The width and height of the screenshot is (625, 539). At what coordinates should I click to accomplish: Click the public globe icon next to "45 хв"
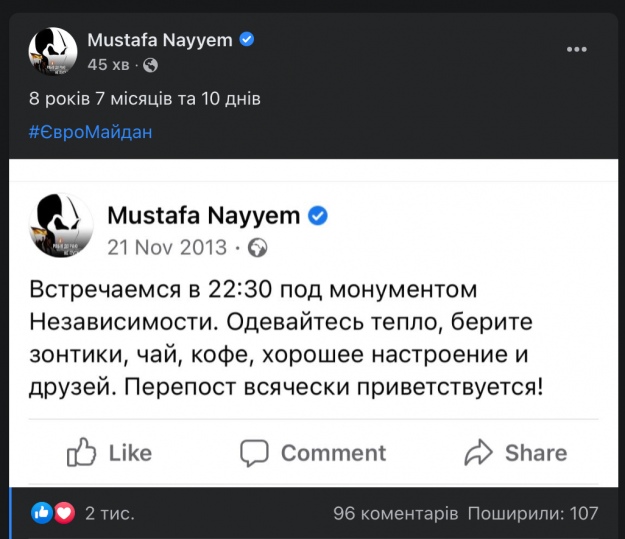pyautogui.click(x=151, y=65)
